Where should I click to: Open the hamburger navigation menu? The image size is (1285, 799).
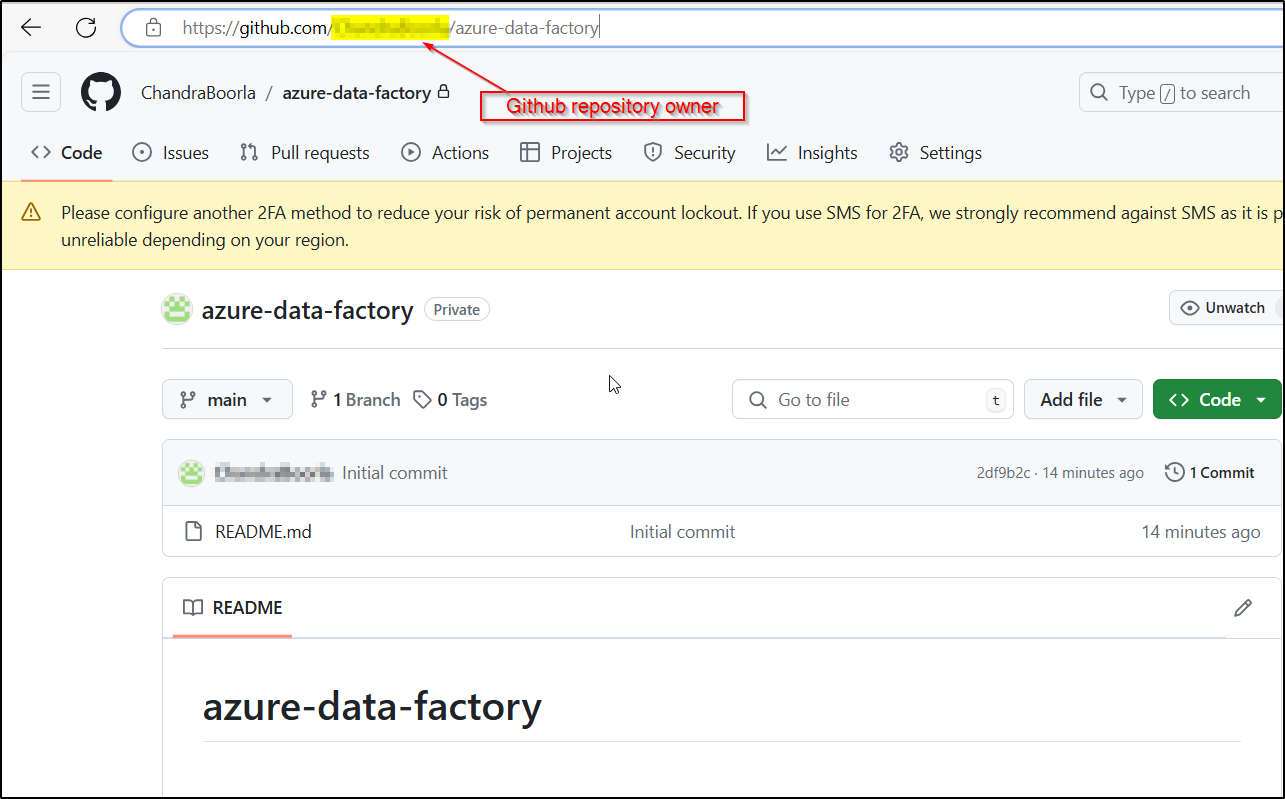41,92
